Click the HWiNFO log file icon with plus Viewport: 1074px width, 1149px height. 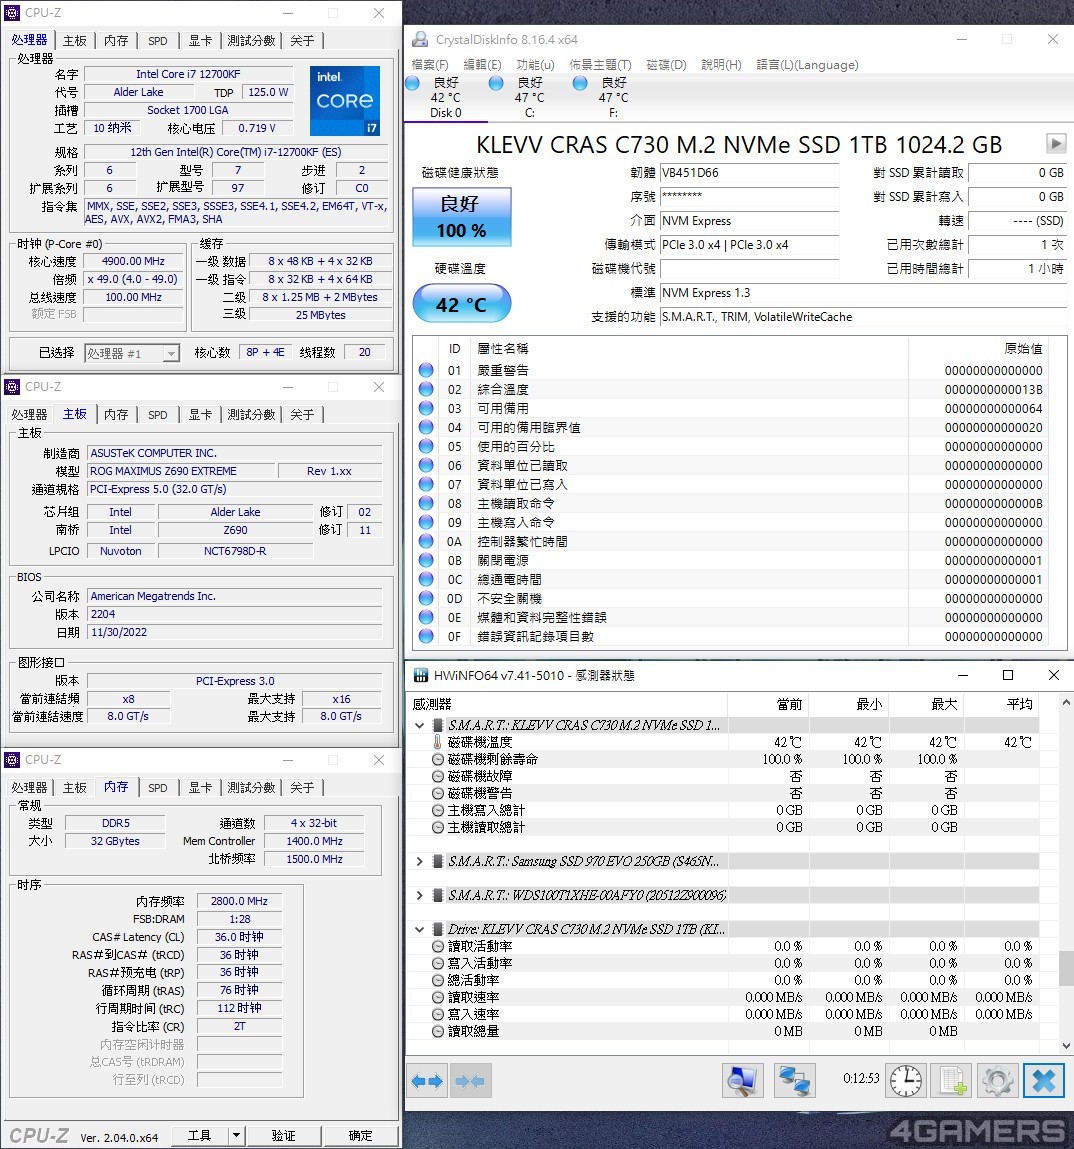pyautogui.click(x=952, y=1081)
